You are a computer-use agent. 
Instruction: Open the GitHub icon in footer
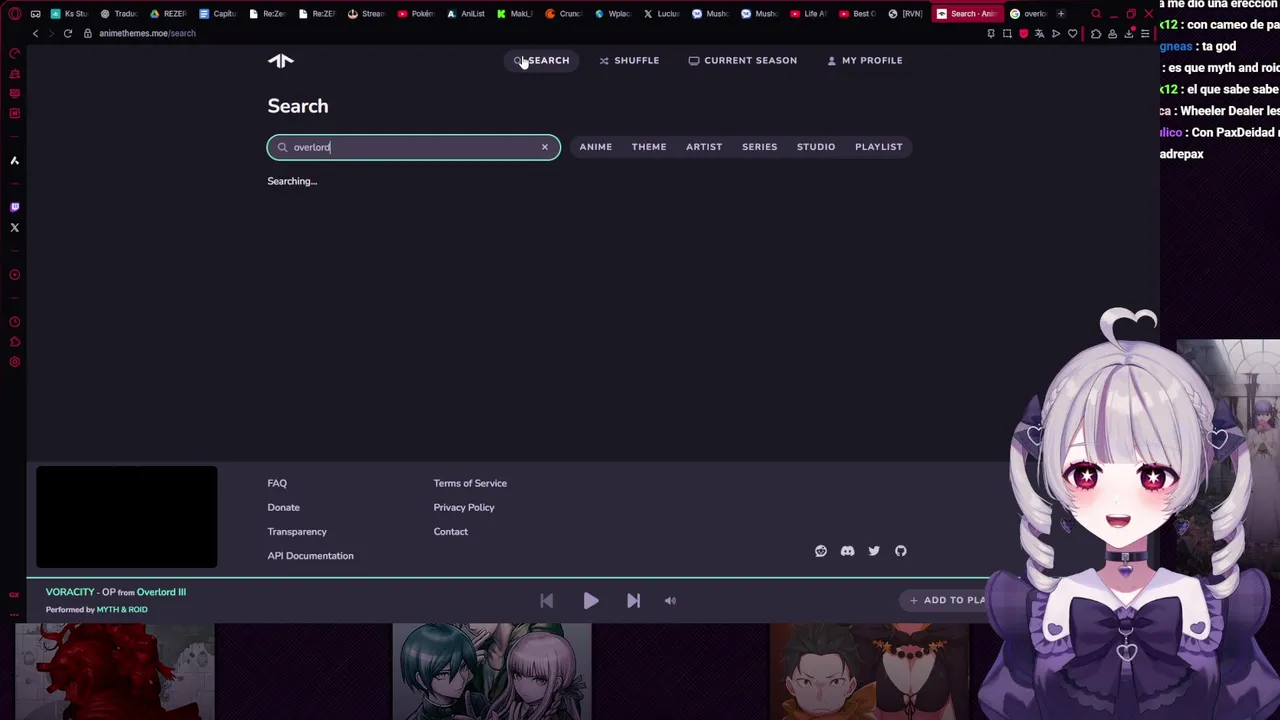click(901, 551)
